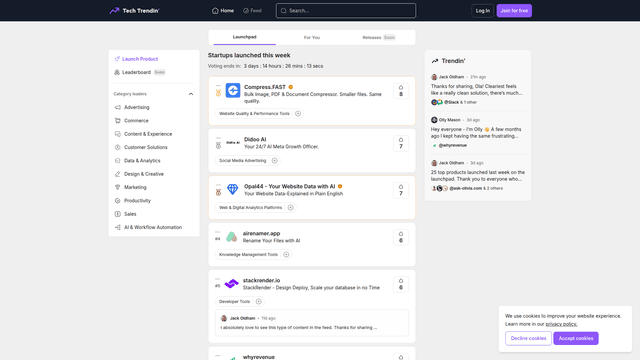Select the Design & Creative category icon
640x360 pixels.
pos(118,174)
